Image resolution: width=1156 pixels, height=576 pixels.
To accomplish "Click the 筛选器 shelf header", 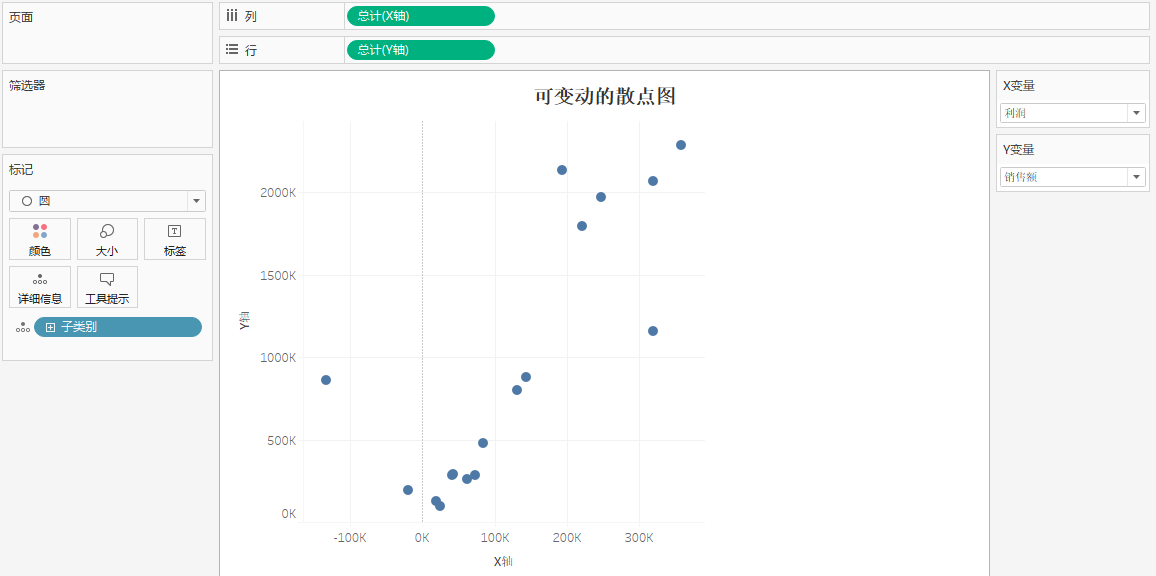I will coord(27,85).
